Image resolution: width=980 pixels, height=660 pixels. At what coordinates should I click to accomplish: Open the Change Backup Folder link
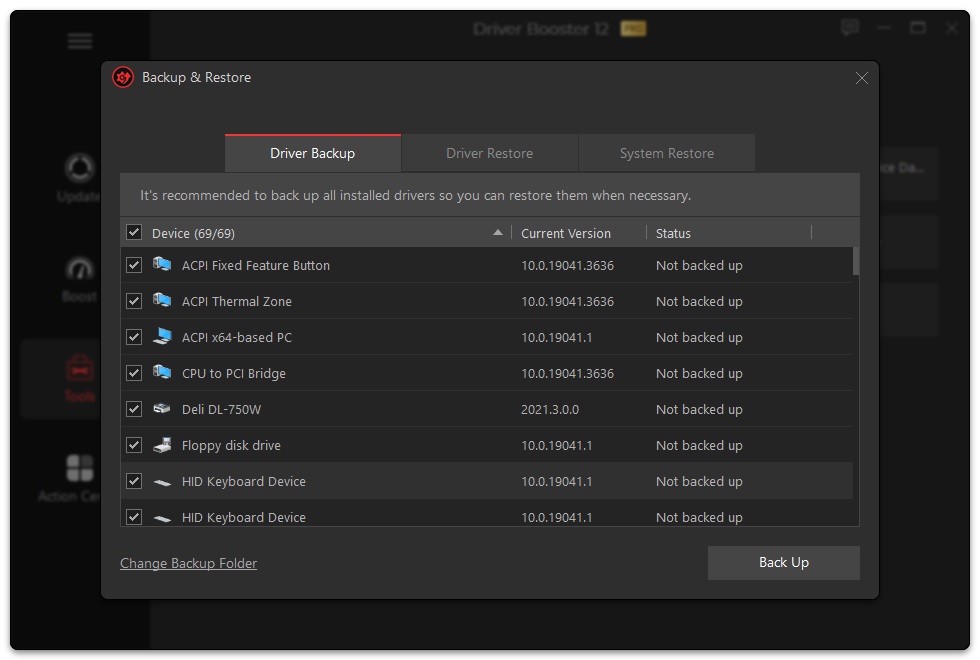pyautogui.click(x=188, y=563)
